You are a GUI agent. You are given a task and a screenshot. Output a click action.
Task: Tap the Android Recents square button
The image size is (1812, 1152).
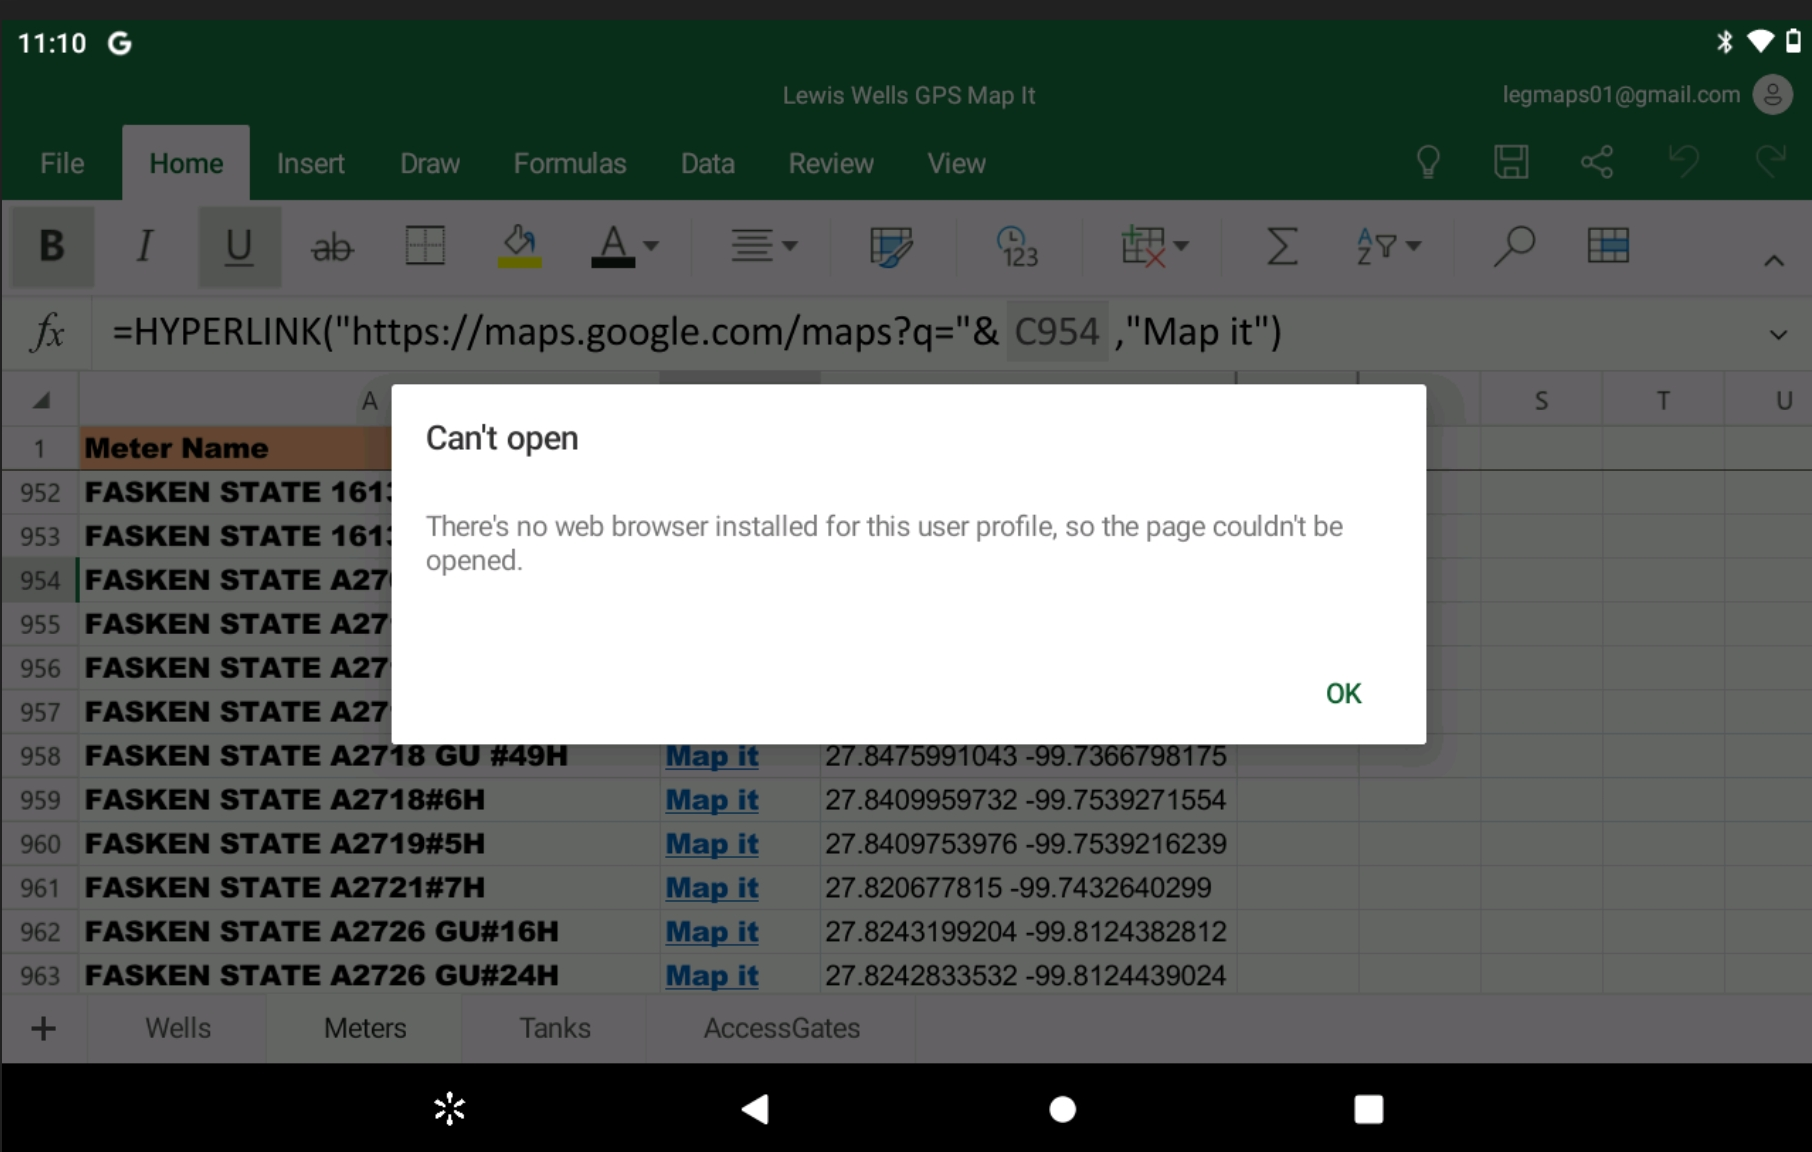tap(1368, 1109)
